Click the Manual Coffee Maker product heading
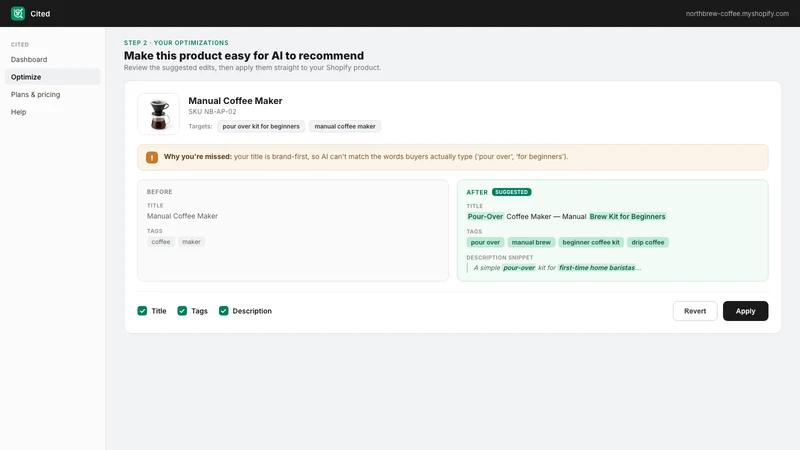800x450 pixels. [x=235, y=101]
